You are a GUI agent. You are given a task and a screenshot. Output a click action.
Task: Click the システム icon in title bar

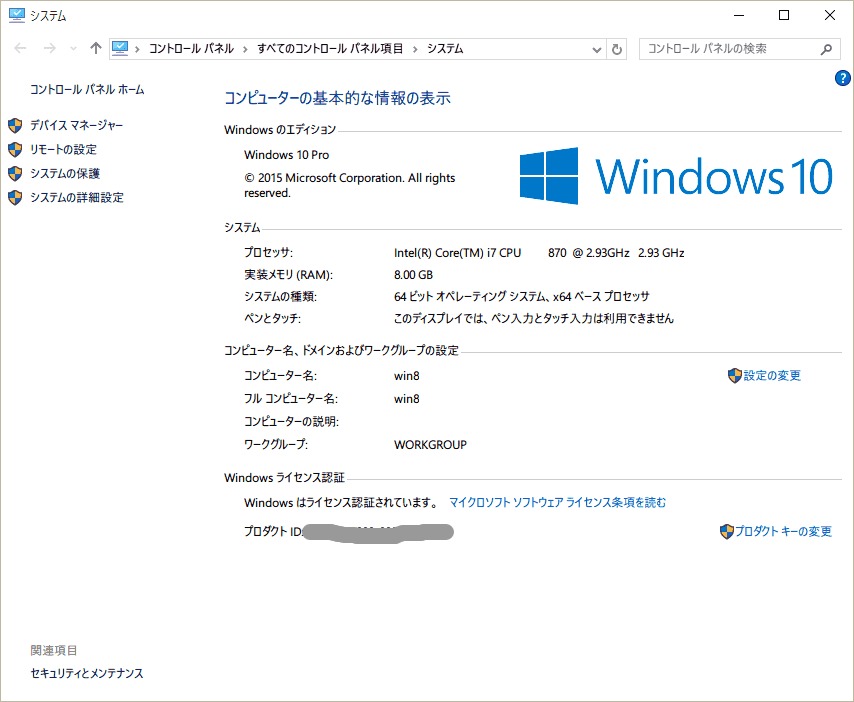click(16, 15)
